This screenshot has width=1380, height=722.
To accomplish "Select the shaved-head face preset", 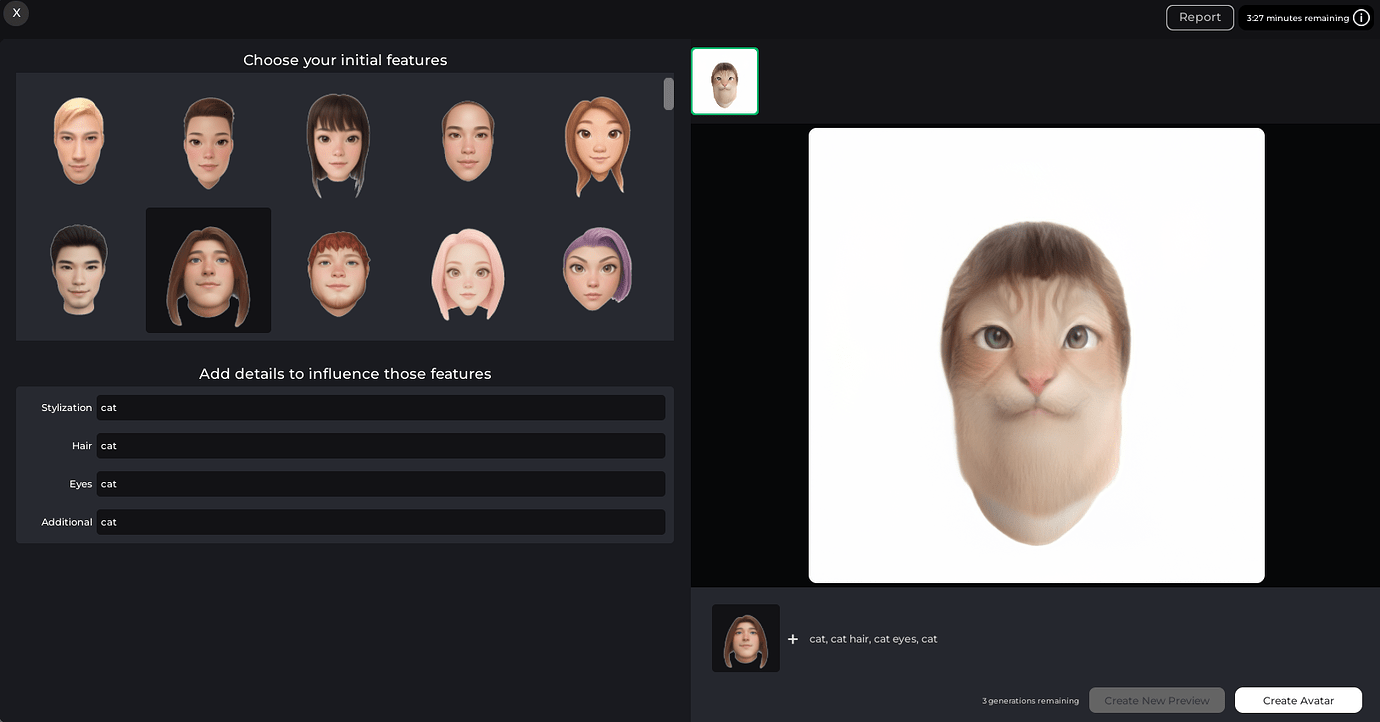I will click(468, 140).
